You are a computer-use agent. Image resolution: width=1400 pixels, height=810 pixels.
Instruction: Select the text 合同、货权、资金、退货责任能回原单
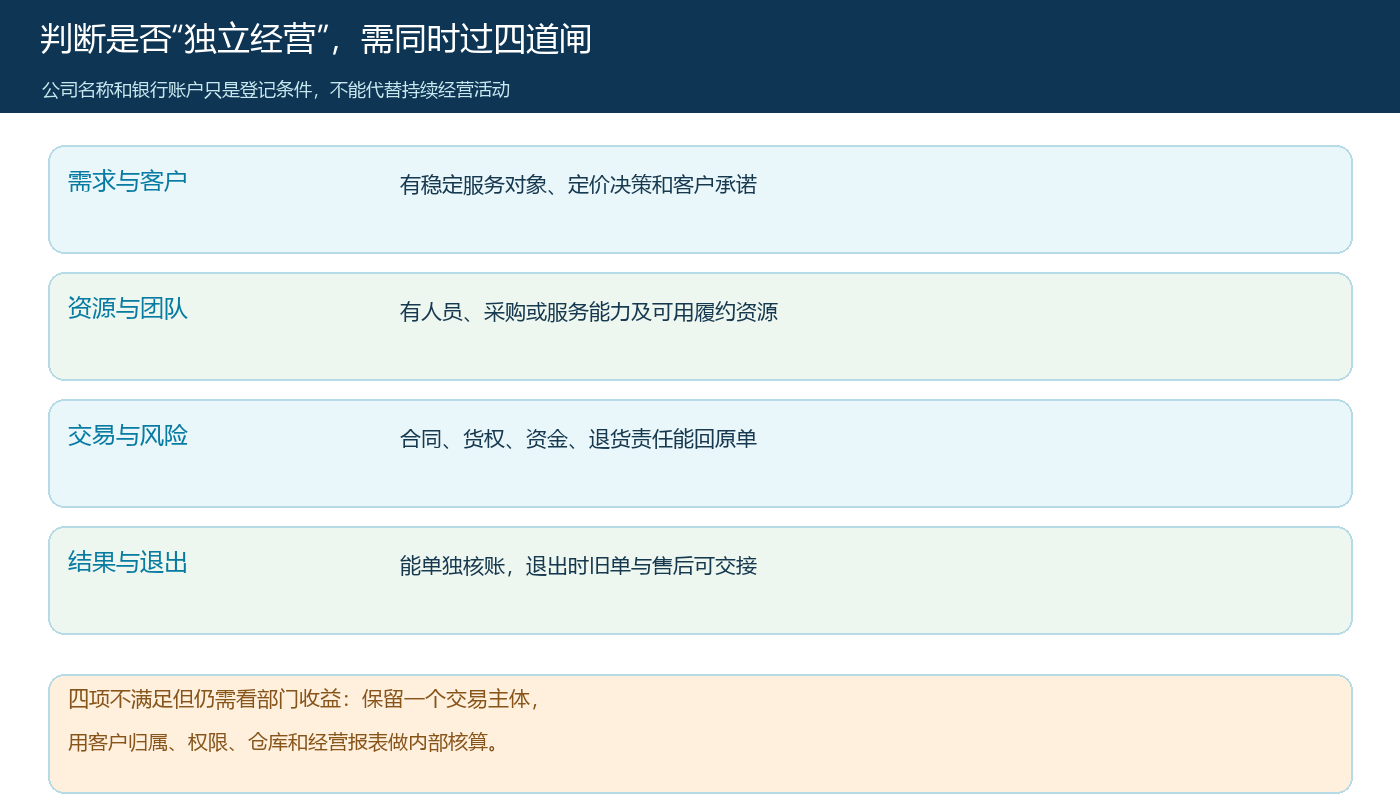pos(578,439)
